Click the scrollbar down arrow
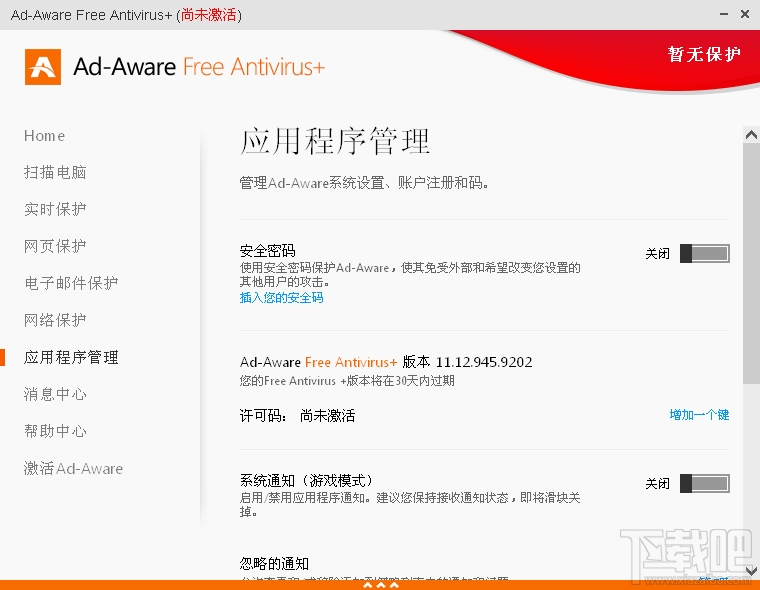The width and height of the screenshot is (760, 590). coord(751,570)
